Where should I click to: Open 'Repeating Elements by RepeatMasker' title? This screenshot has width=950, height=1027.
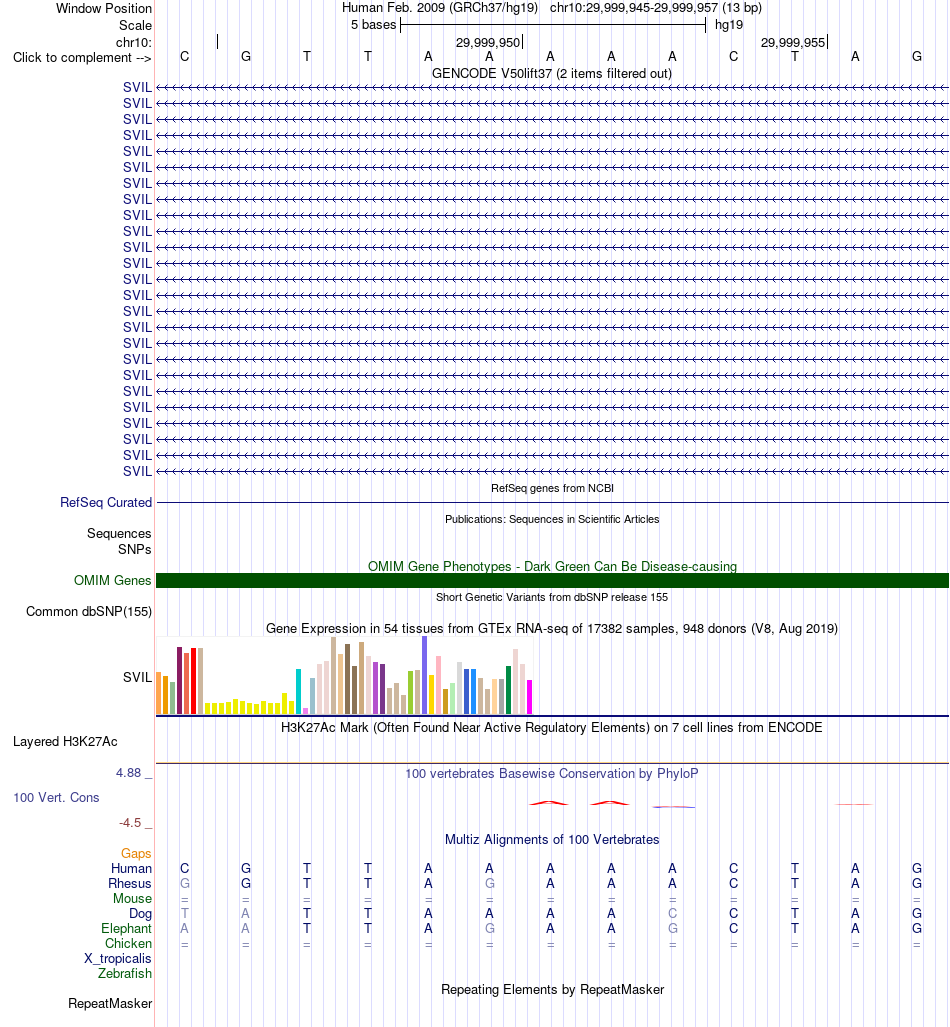click(x=552, y=990)
